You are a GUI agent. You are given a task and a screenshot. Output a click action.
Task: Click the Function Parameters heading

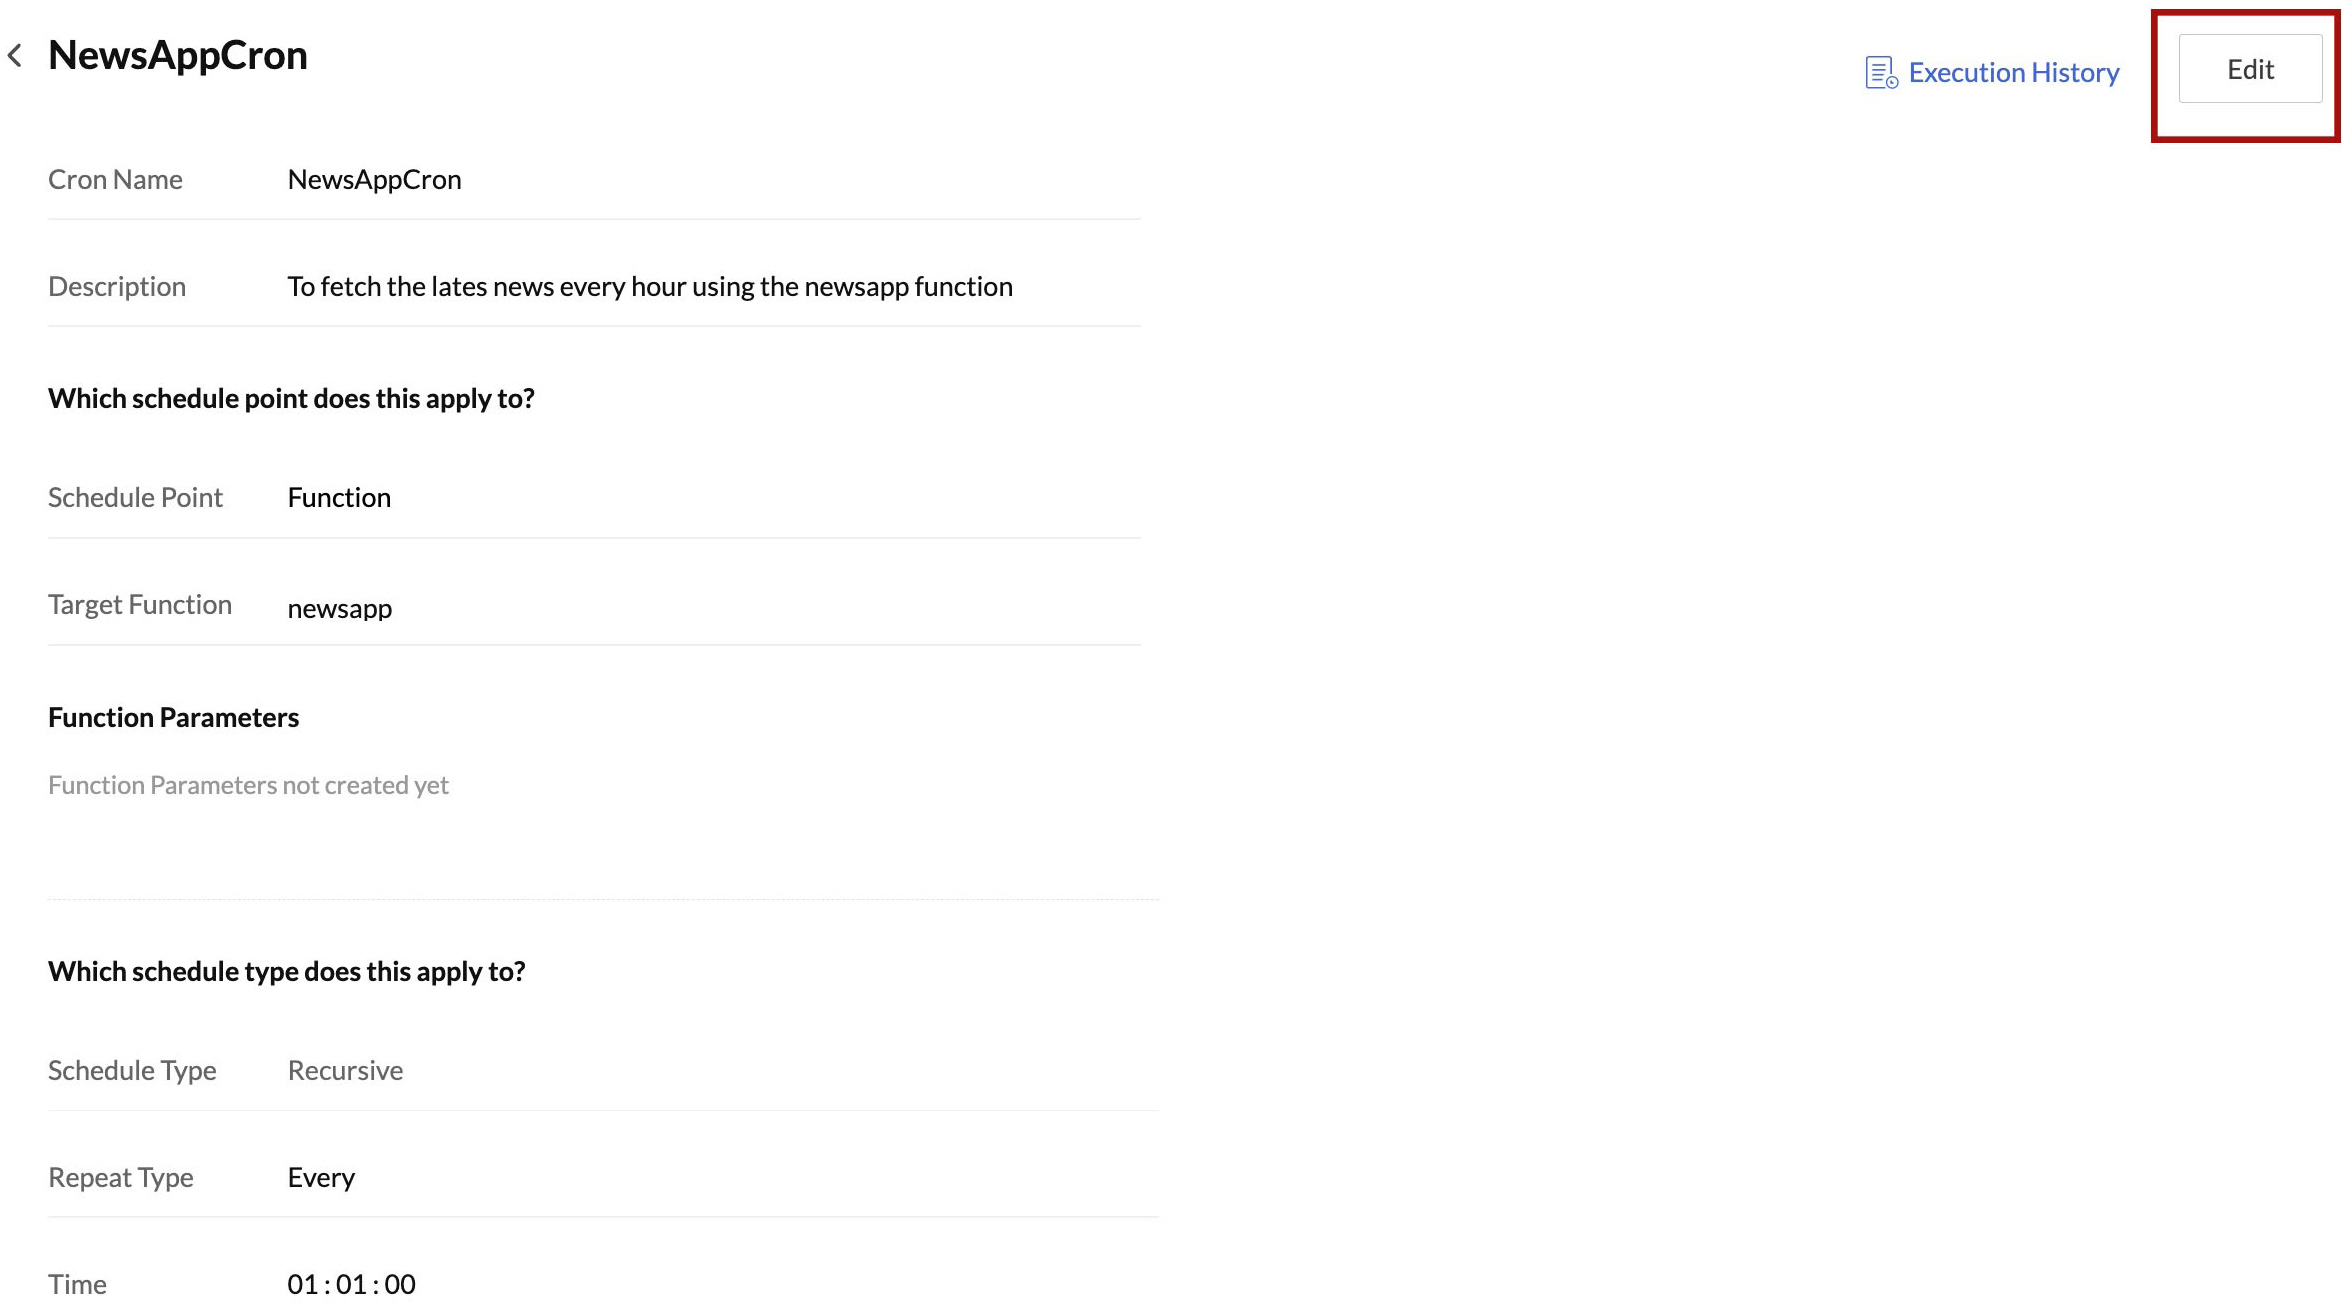pos(173,718)
